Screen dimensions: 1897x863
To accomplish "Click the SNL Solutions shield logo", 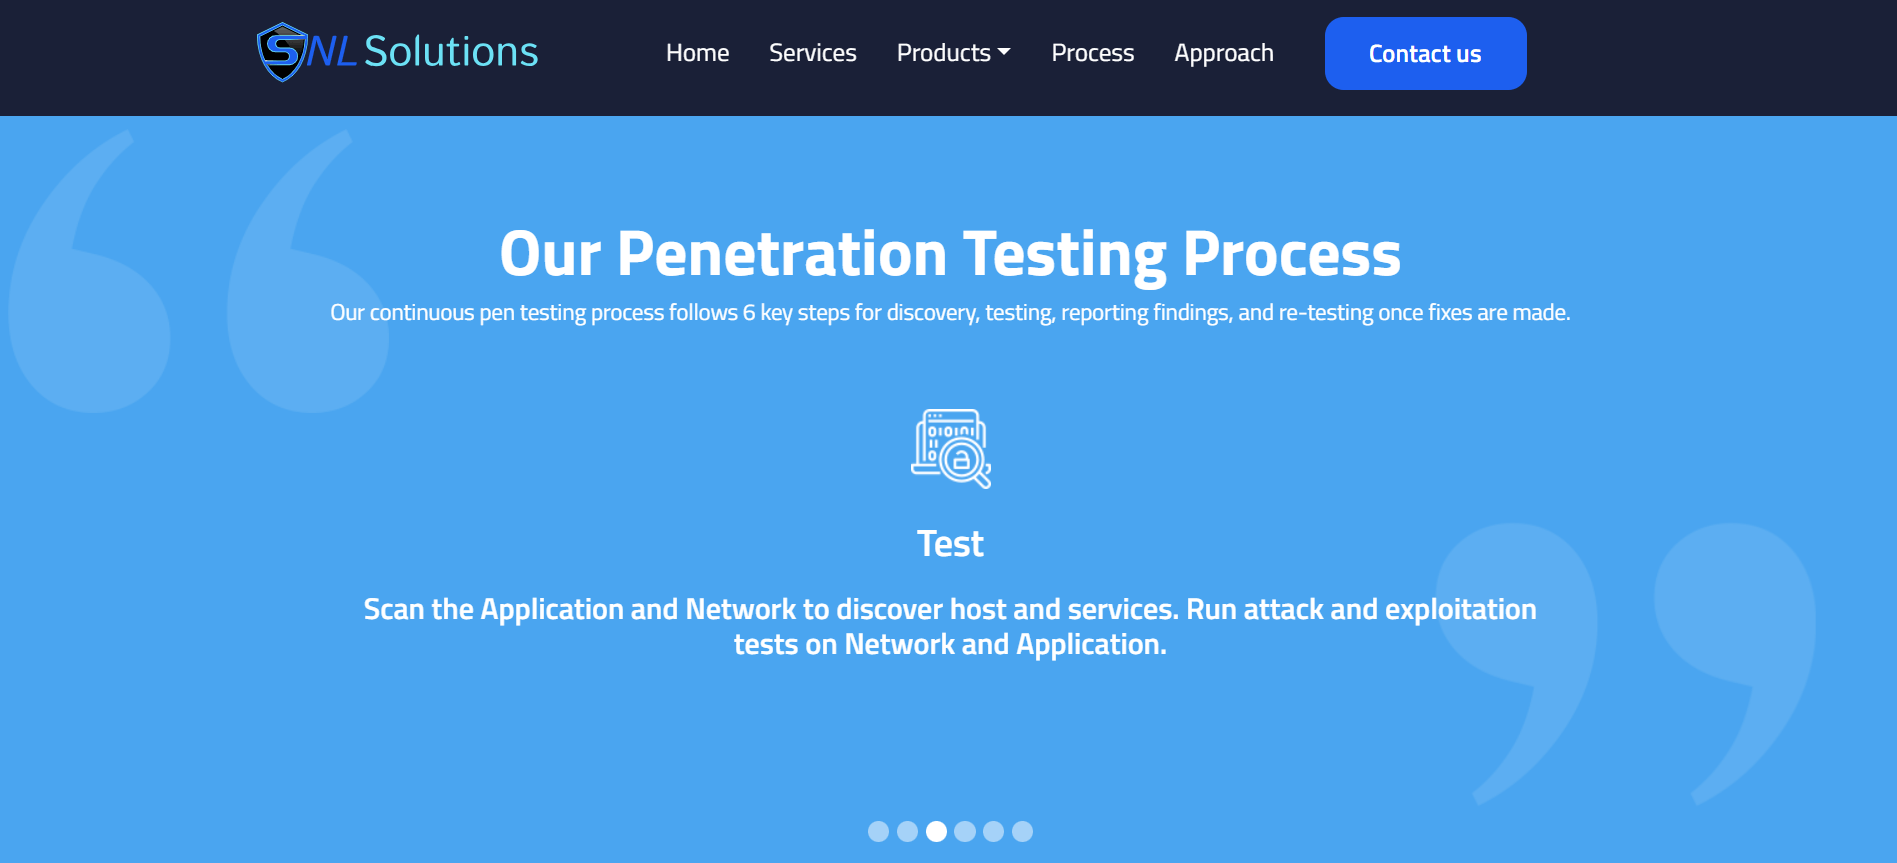I will [282, 52].
